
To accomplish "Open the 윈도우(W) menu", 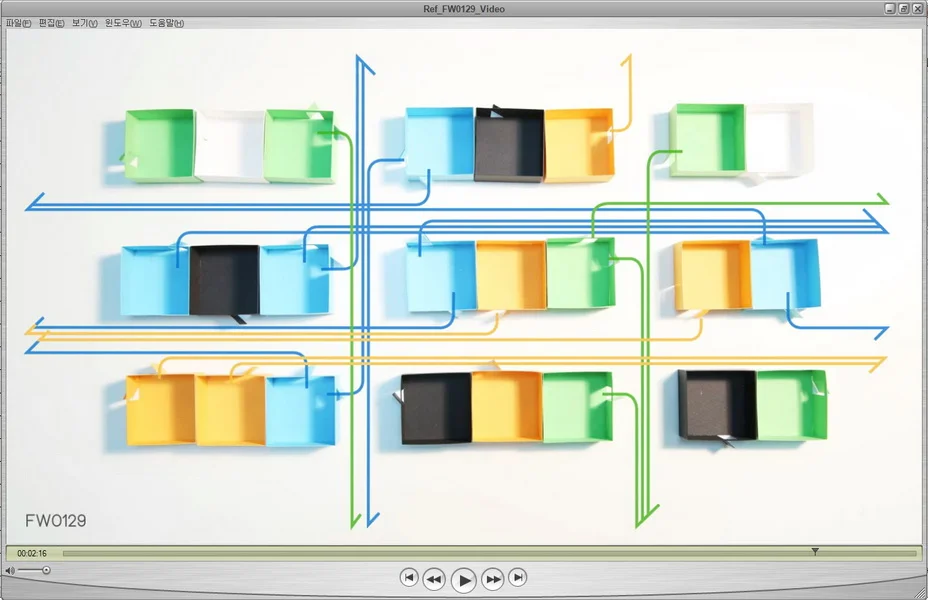I will tap(123, 23).
